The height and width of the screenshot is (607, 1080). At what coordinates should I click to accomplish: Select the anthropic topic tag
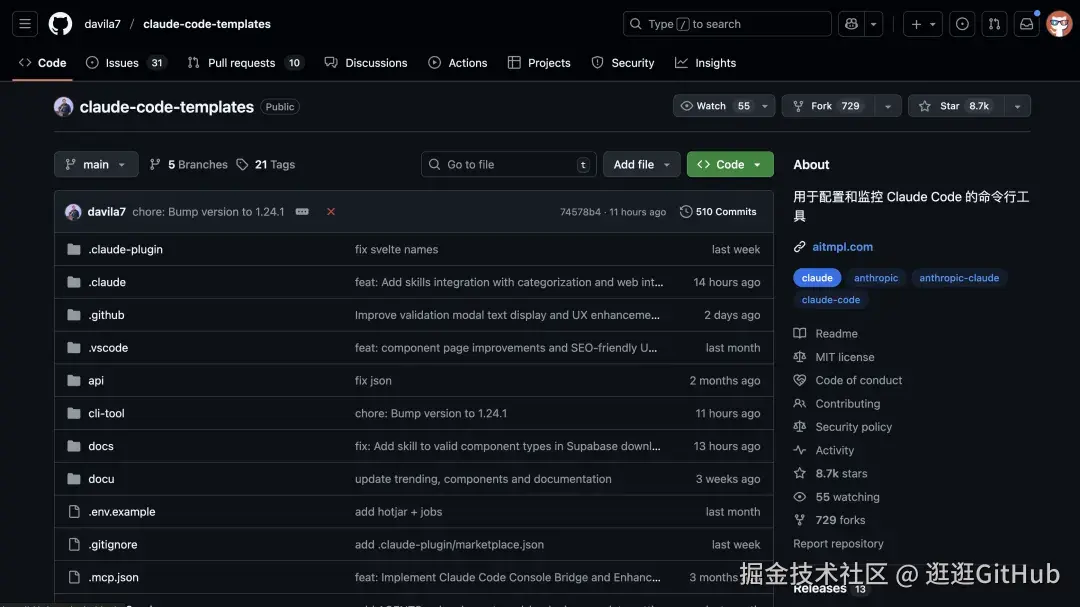point(876,278)
